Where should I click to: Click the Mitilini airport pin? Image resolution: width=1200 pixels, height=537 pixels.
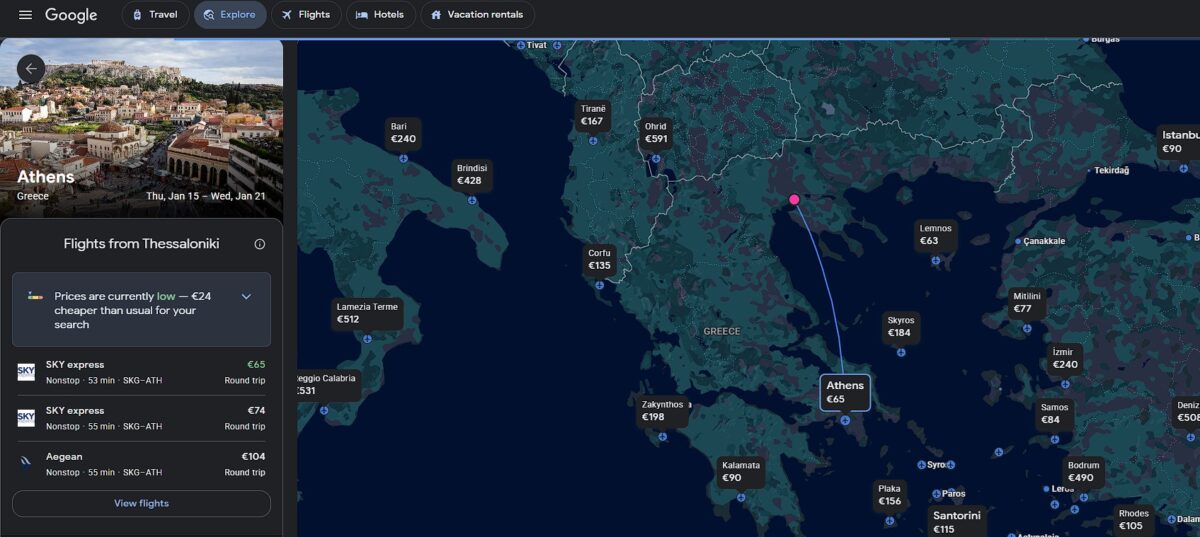pyautogui.click(x=1027, y=328)
